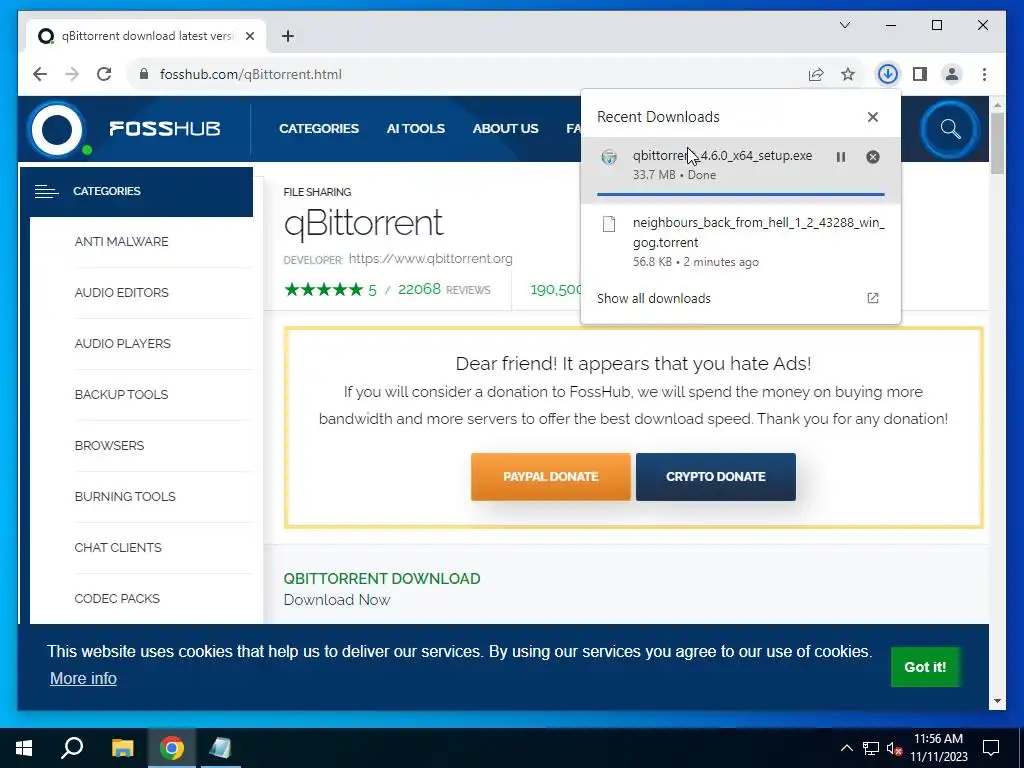The width and height of the screenshot is (1024, 768).
Task: Select the AUDIO EDITORS category
Action: pos(121,293)
